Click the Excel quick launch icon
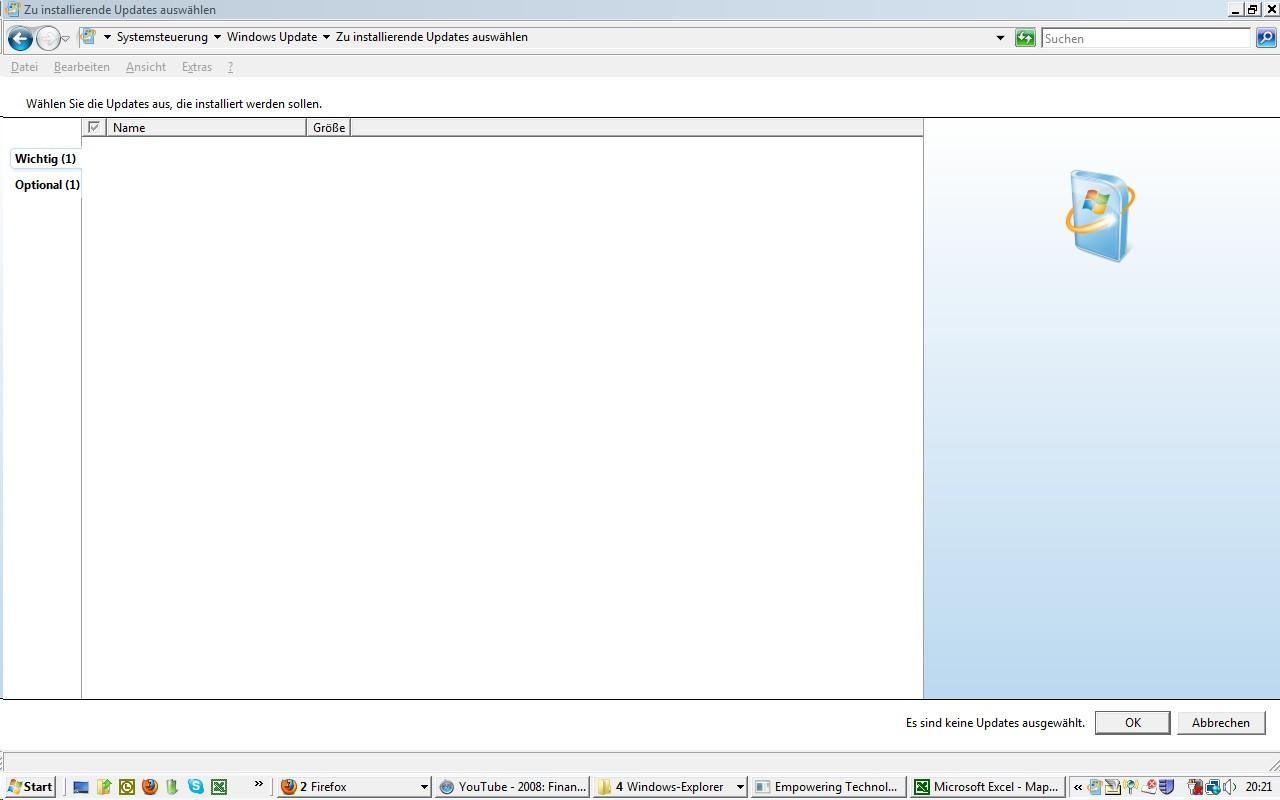Screen dimensions: 1280x800 [219, 787]
